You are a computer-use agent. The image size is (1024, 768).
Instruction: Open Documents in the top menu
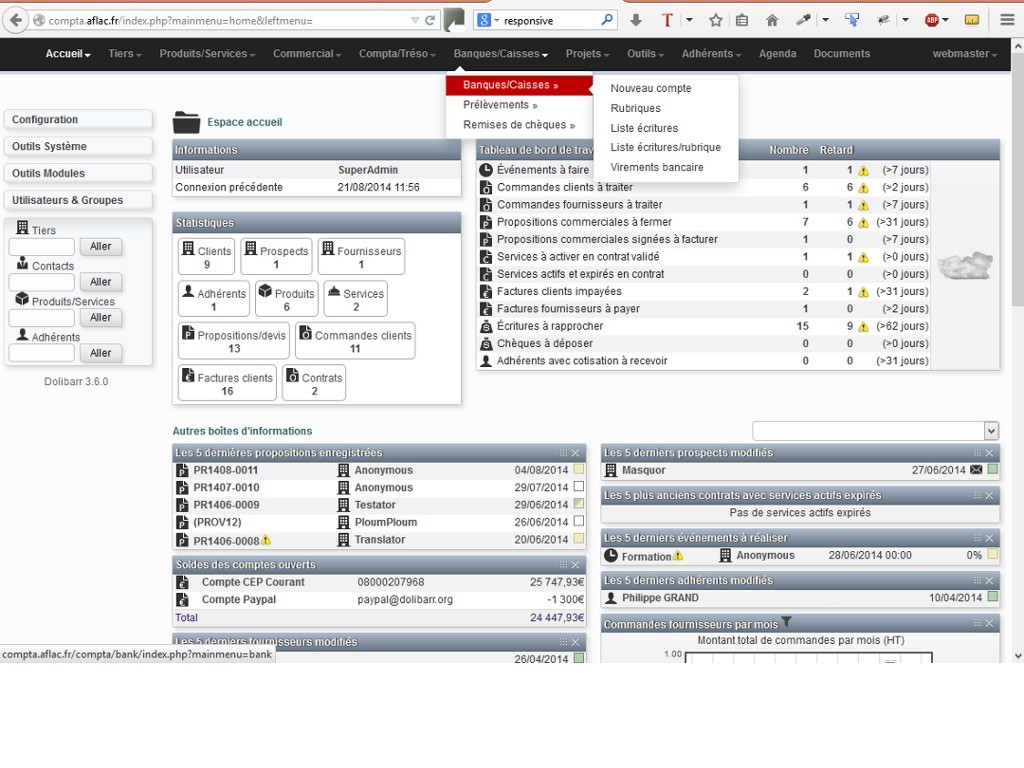pos(842,54)
